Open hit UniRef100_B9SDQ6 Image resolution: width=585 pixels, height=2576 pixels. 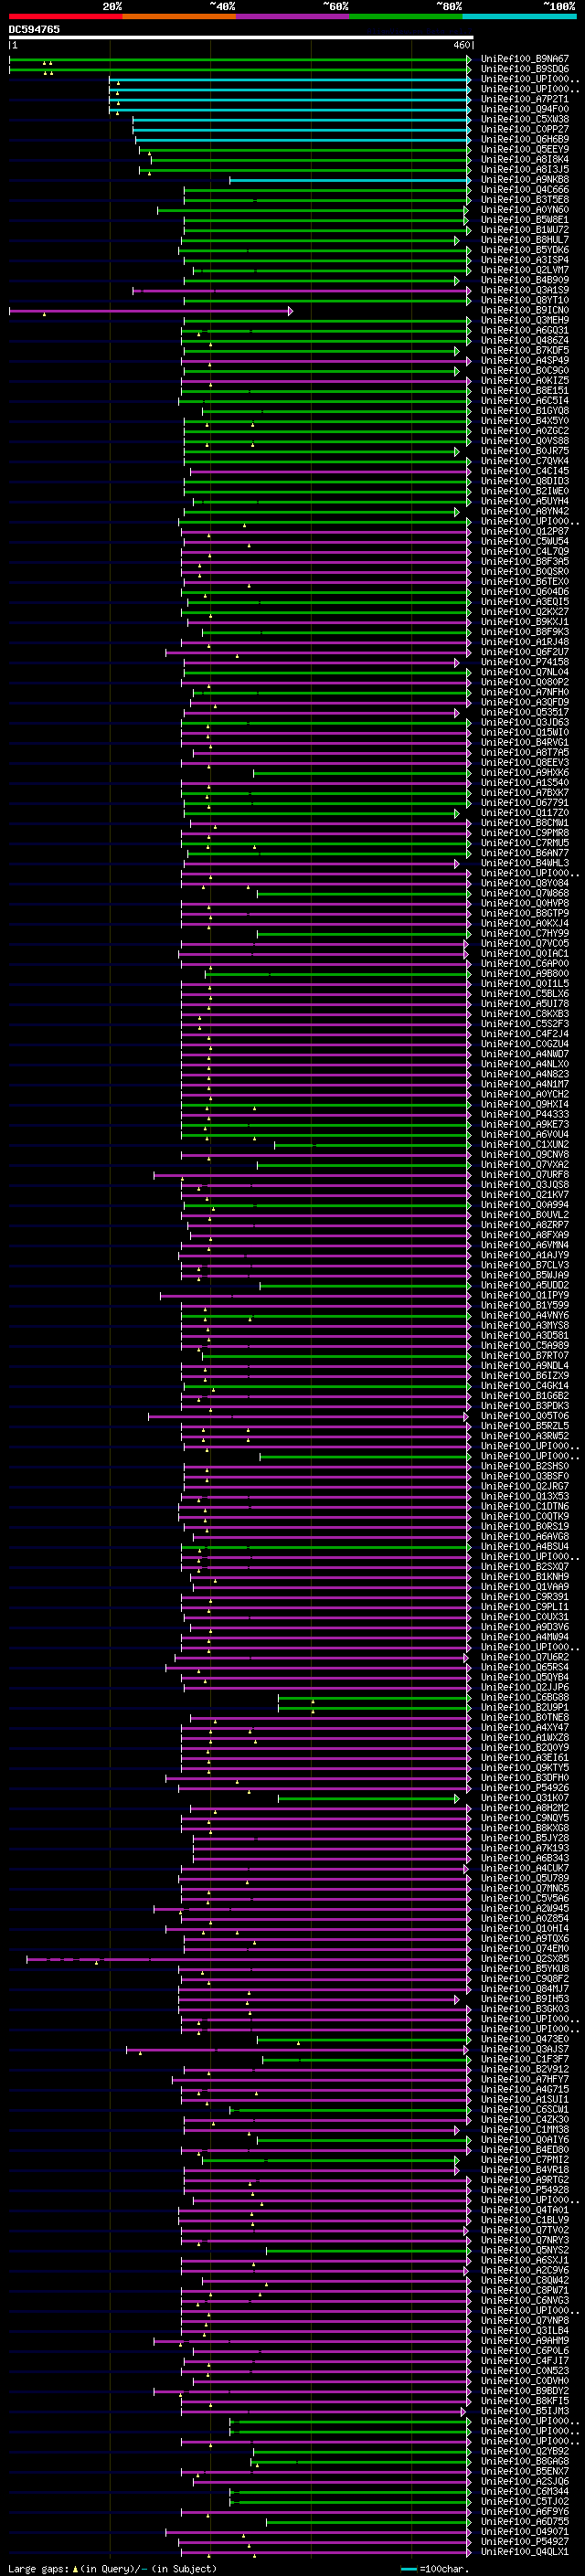524,69
